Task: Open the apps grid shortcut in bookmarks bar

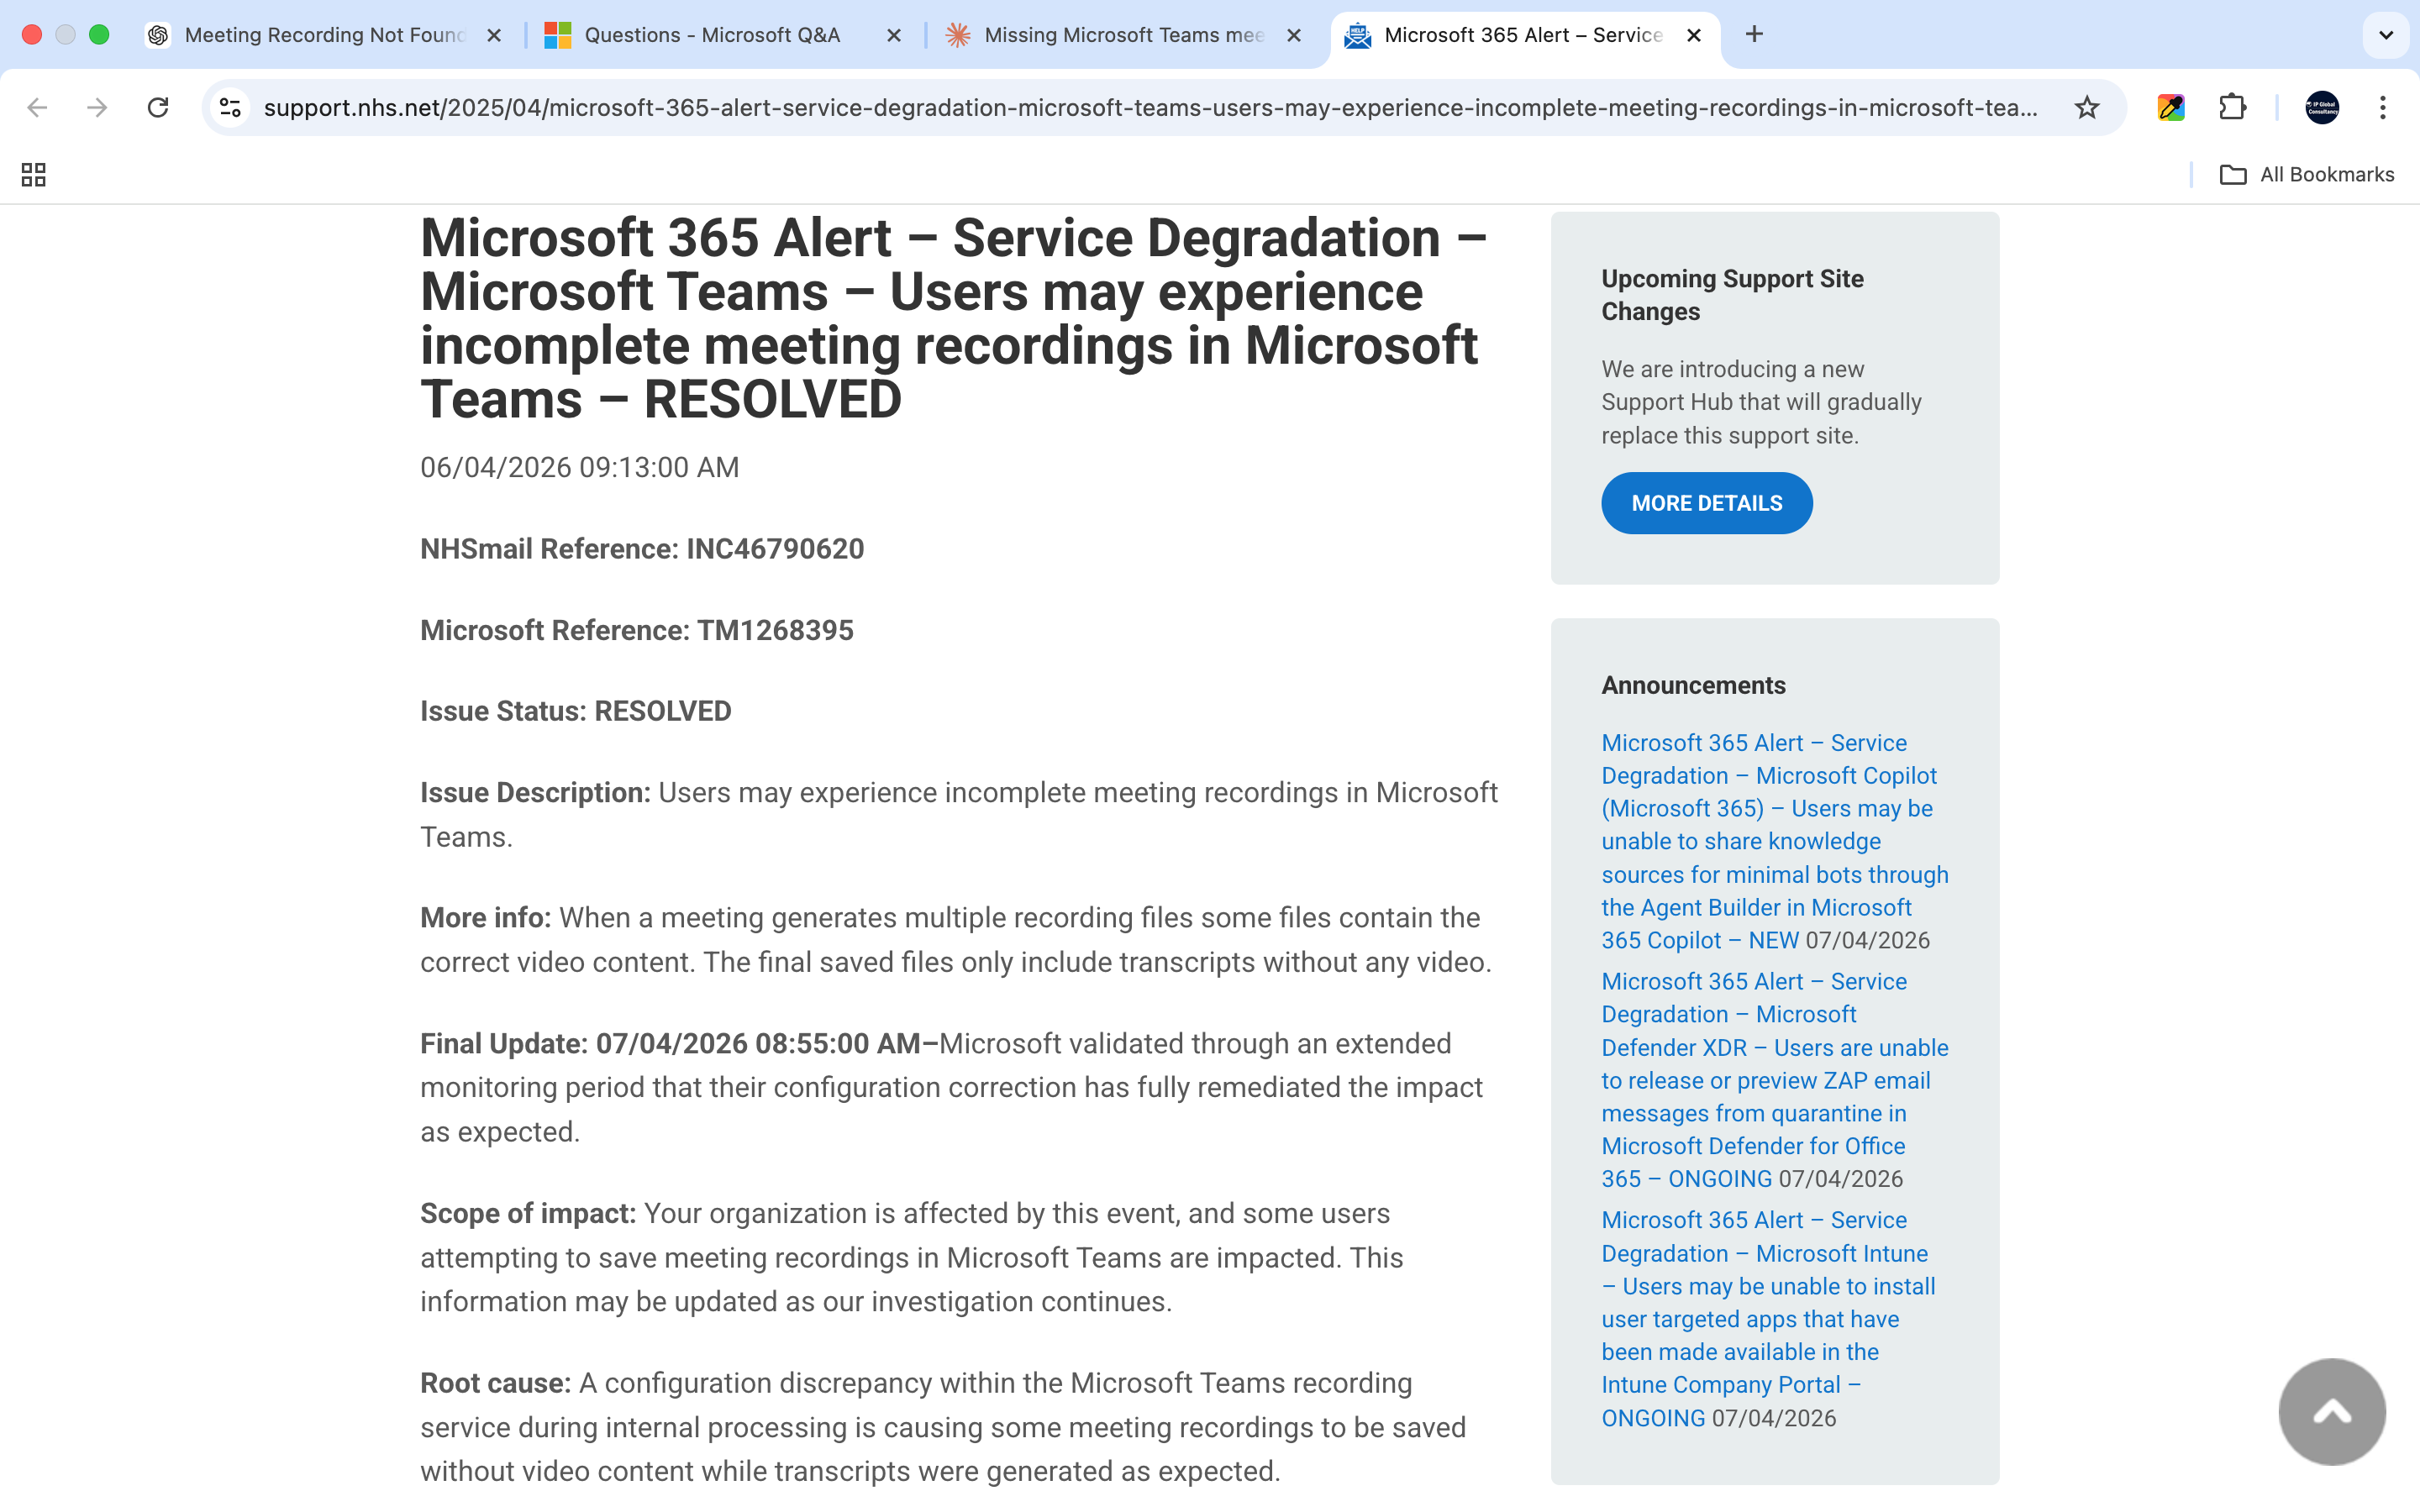Action: [34, 175]
